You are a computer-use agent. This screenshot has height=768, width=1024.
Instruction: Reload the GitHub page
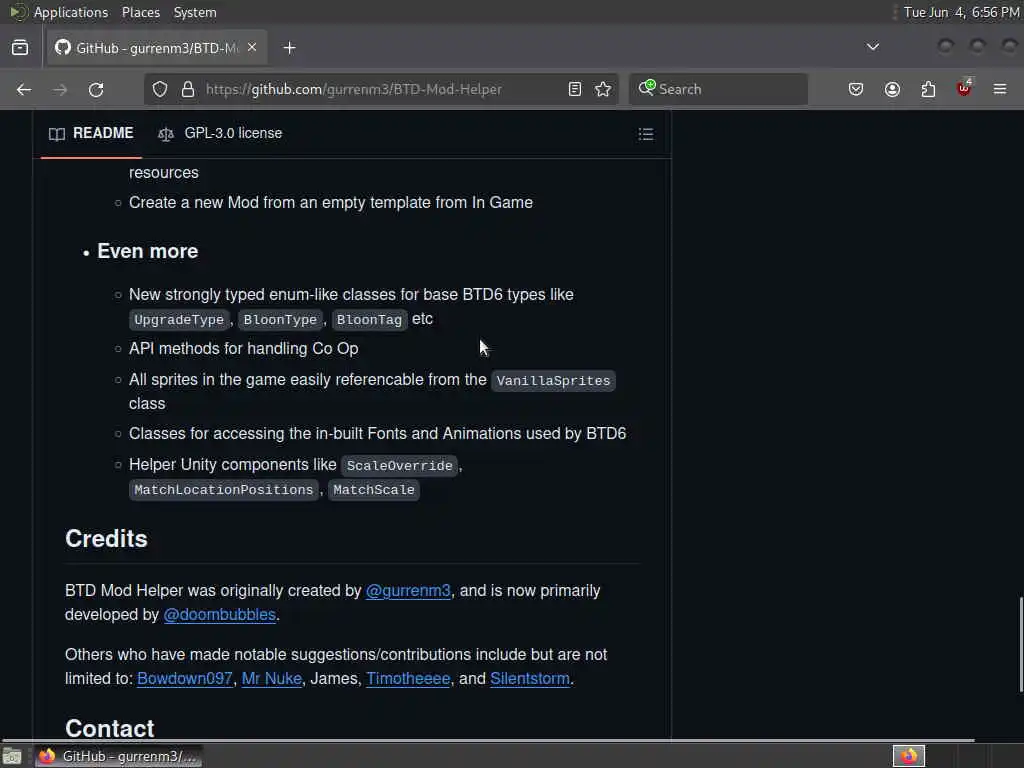click(x=96, y=89)
